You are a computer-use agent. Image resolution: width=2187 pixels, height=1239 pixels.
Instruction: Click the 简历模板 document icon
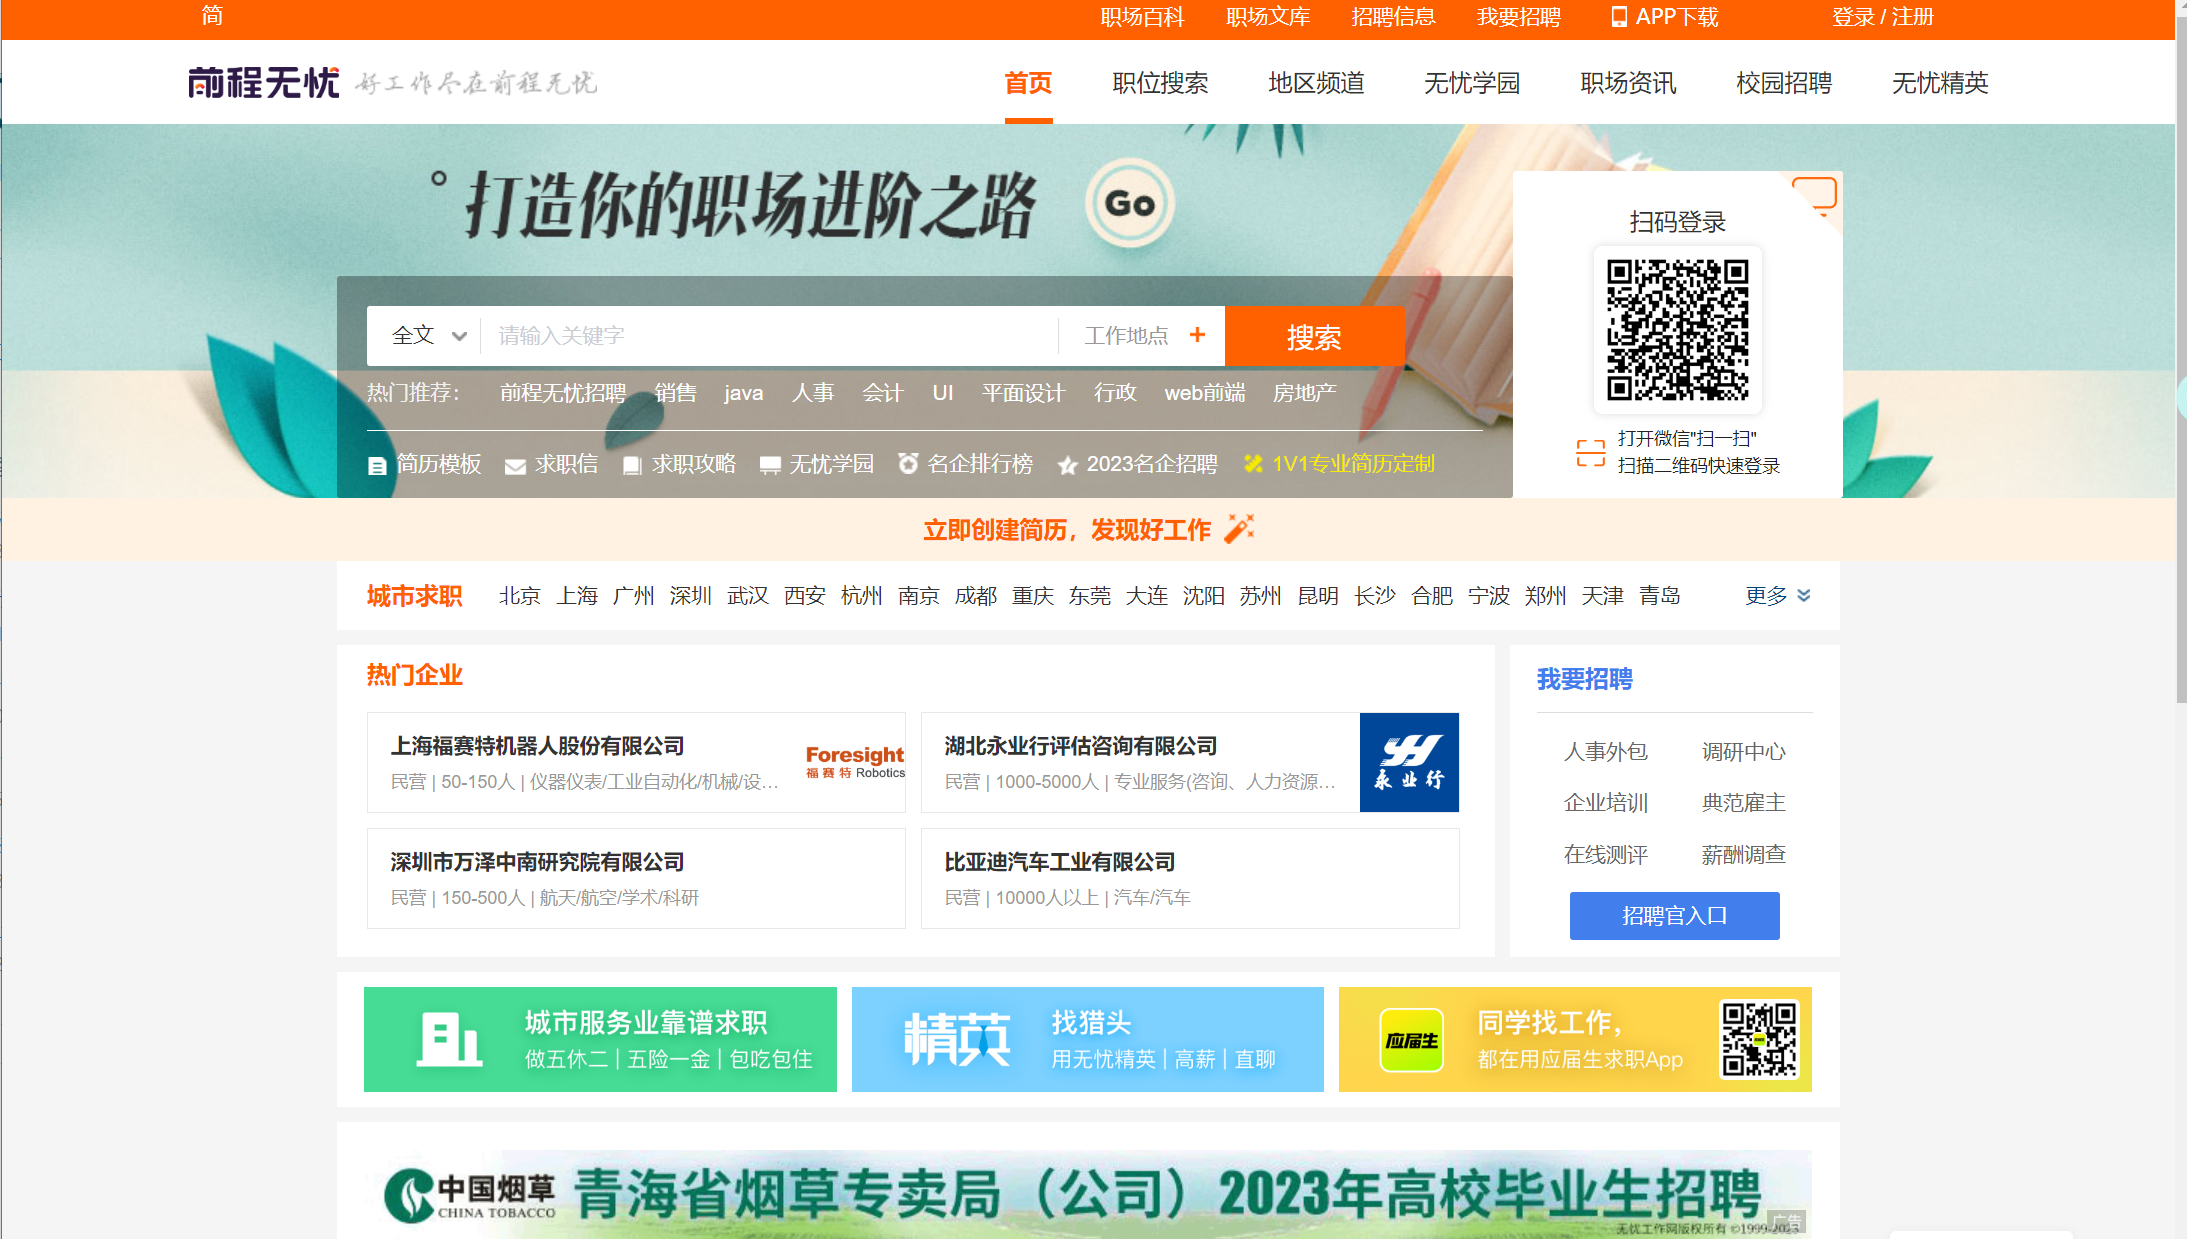coord(378,464)
